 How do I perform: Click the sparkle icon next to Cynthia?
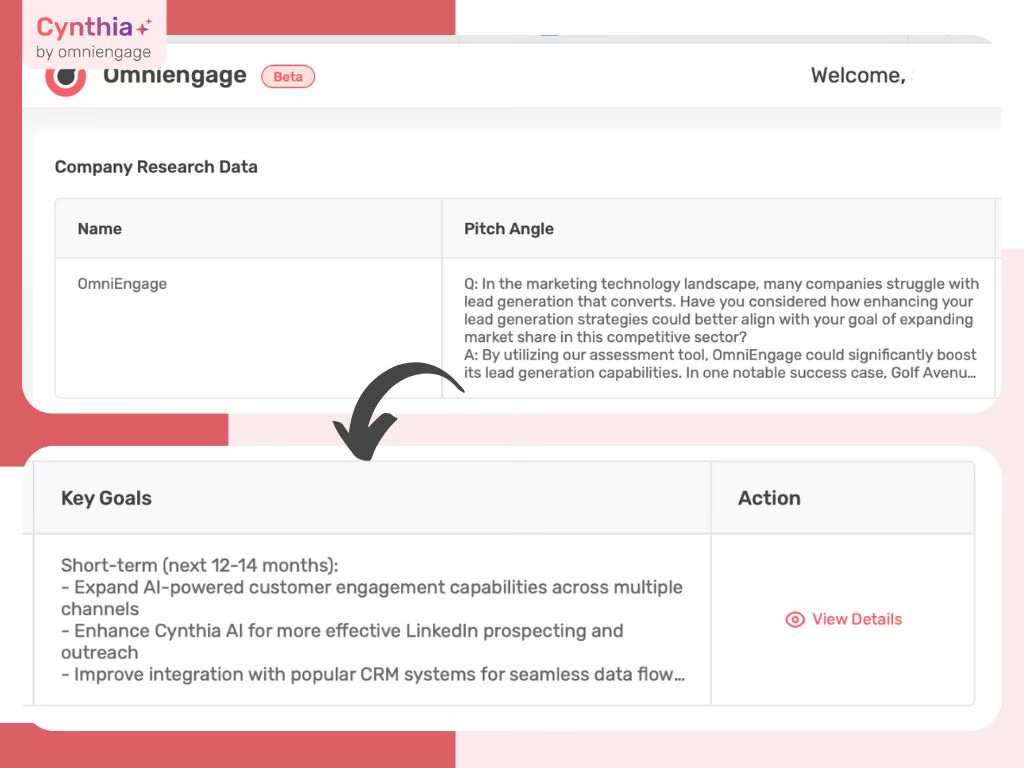[145, 27]
